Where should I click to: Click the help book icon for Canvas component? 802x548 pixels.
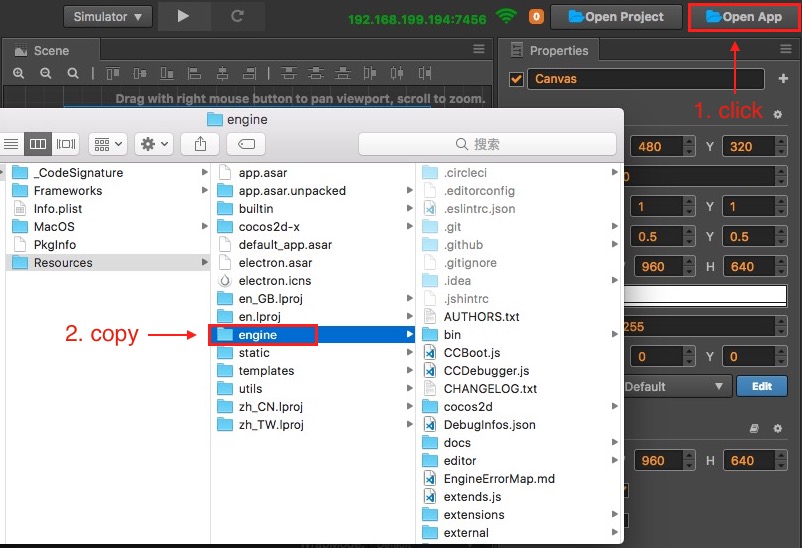(x=754, y=429)
